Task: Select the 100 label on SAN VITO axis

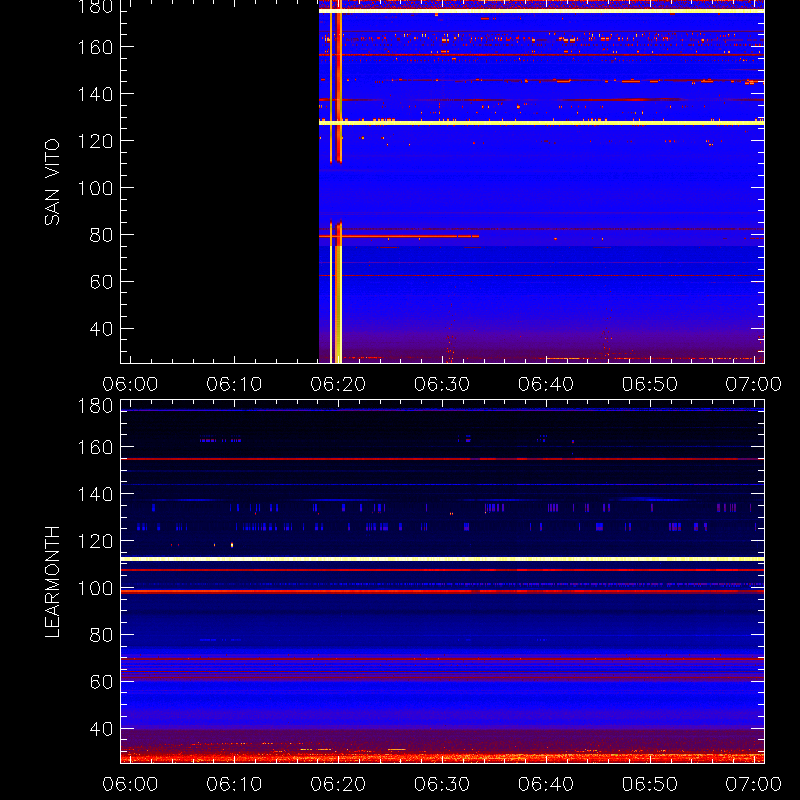Action: pos(95,188)
